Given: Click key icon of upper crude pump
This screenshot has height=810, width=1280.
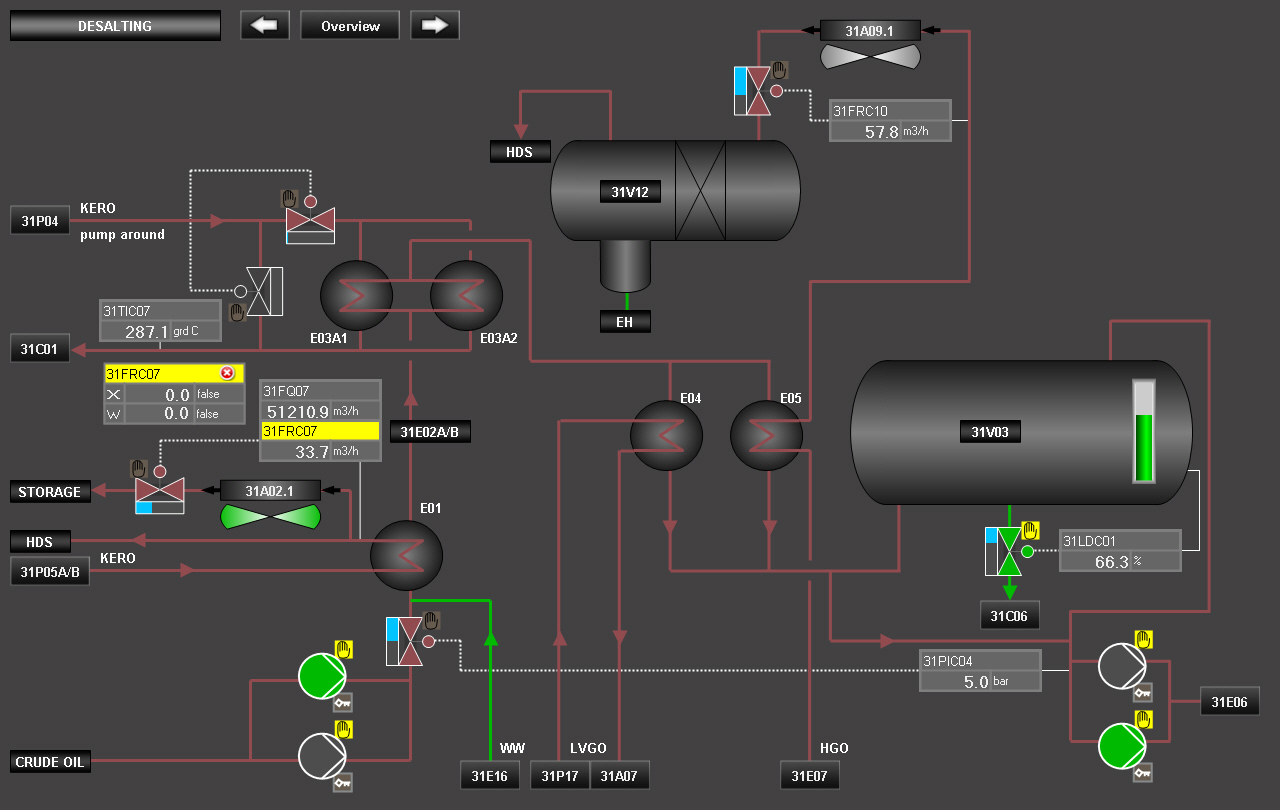Looking at the screenshot, I should click(x=343, y=702).
